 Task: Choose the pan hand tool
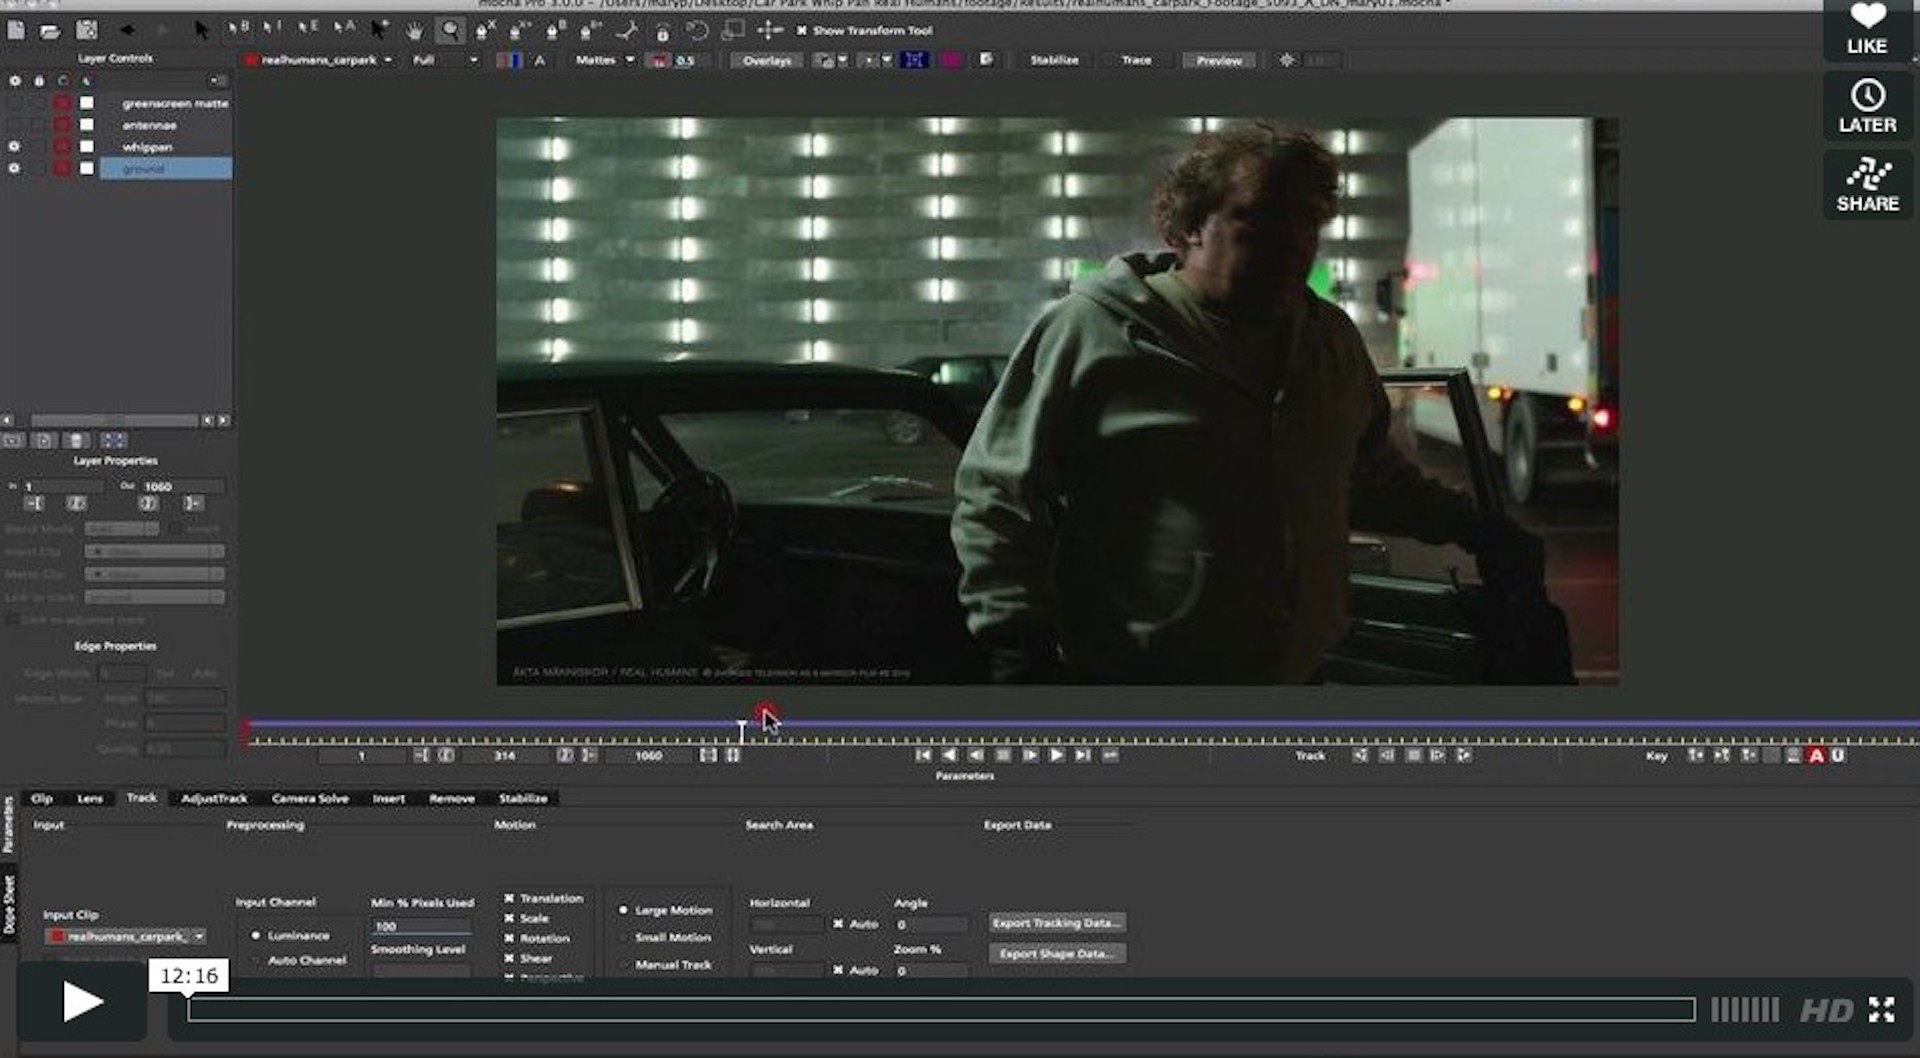point(414,31)
